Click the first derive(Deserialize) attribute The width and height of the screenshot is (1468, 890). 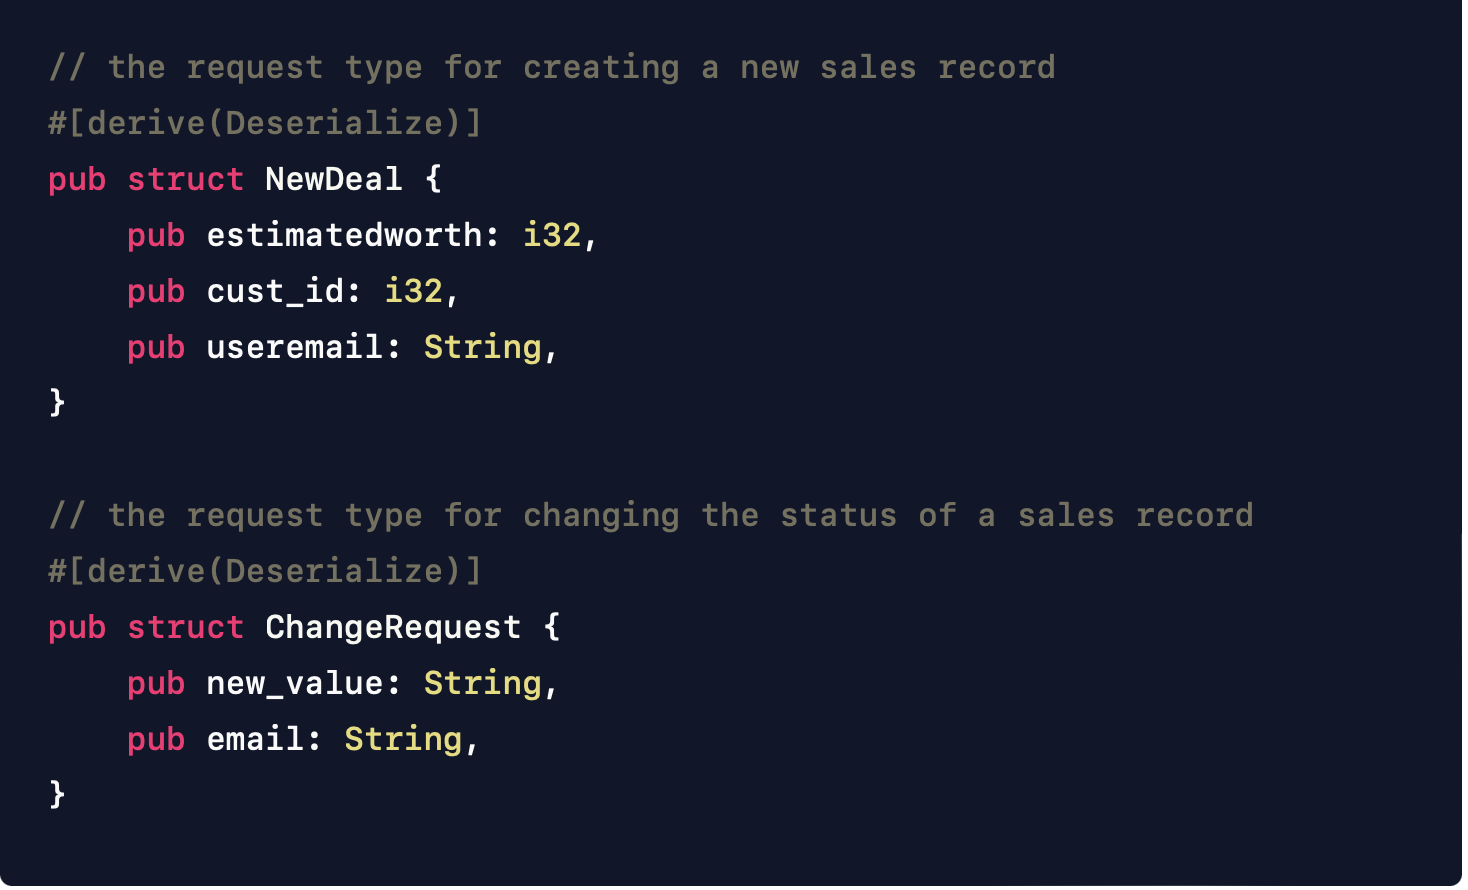click(x=265, y=123)
